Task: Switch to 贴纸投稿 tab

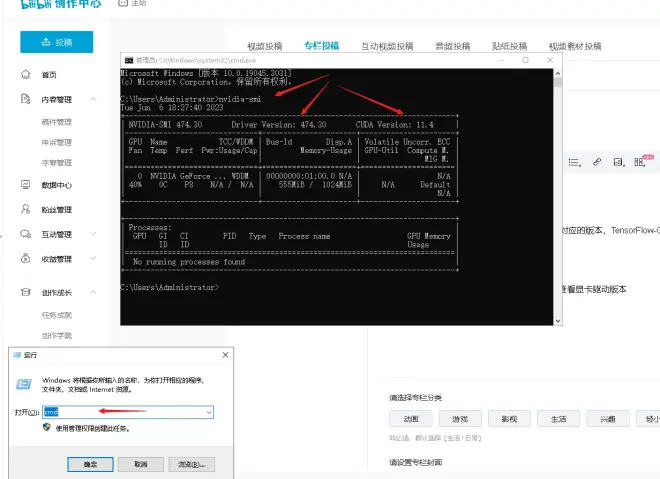Action: (509, 46)
